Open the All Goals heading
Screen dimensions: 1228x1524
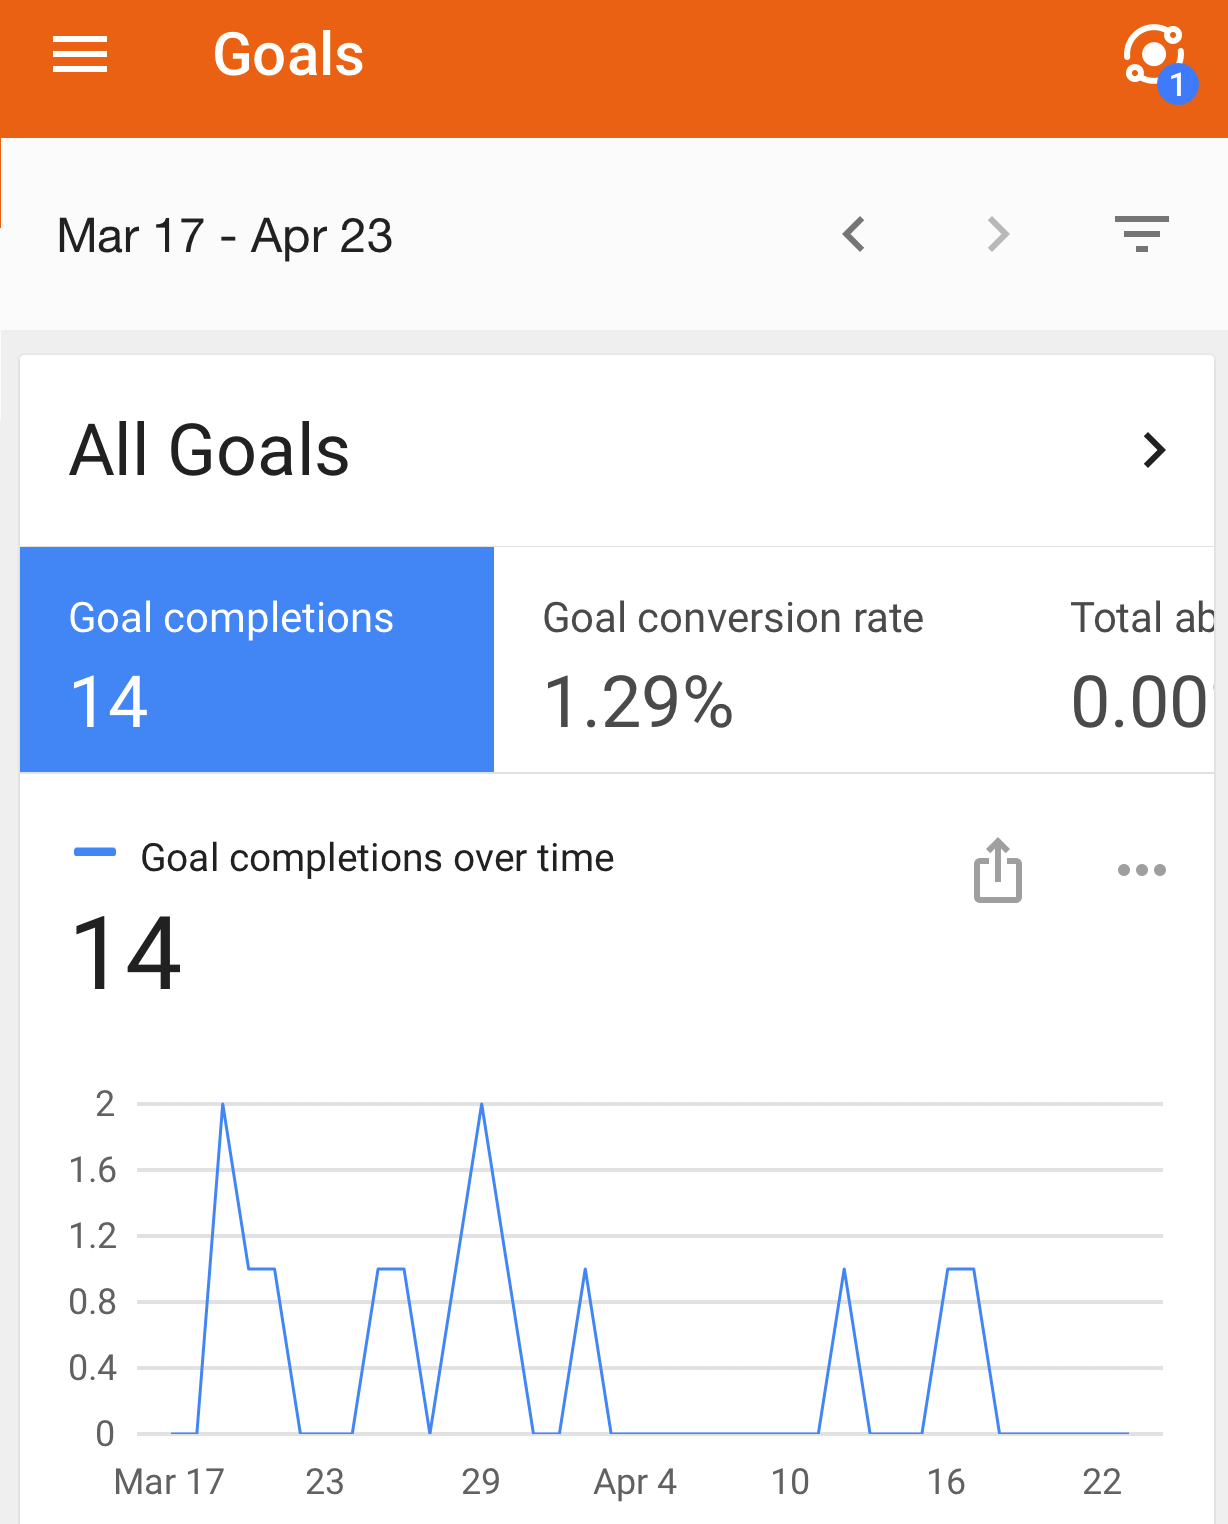pyautogui.click(x=209, y=450)
